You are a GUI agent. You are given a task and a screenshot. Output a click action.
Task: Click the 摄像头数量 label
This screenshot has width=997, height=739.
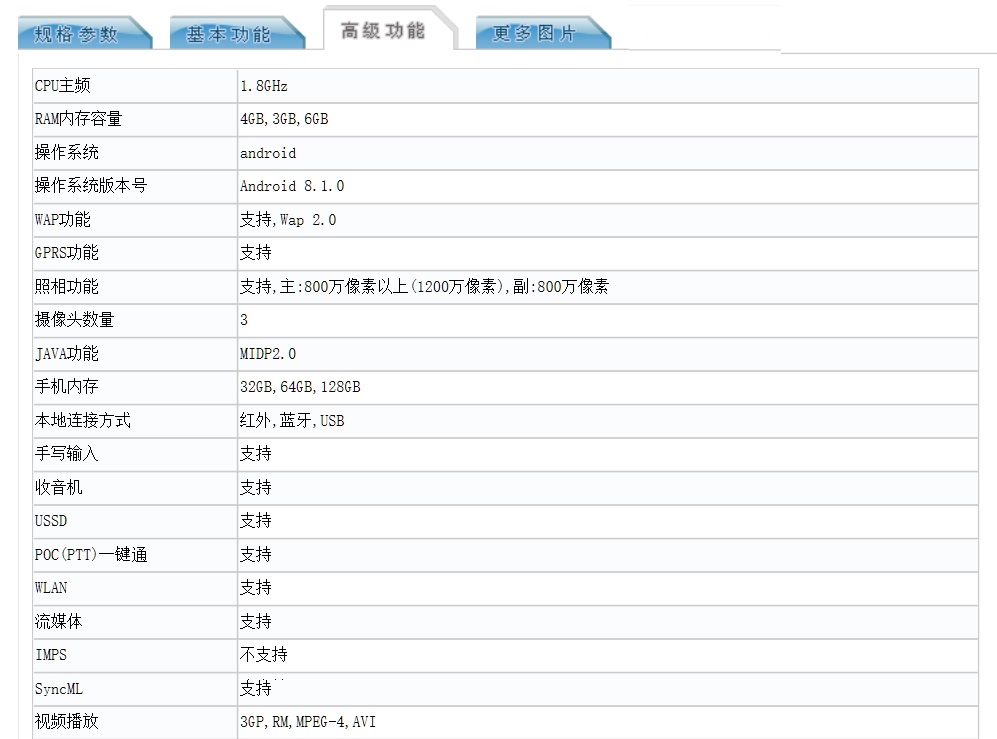(74, 319)
